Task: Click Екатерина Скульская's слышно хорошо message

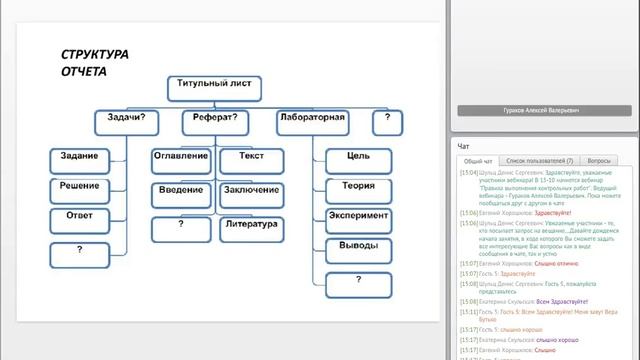Action: click(519, 340)
